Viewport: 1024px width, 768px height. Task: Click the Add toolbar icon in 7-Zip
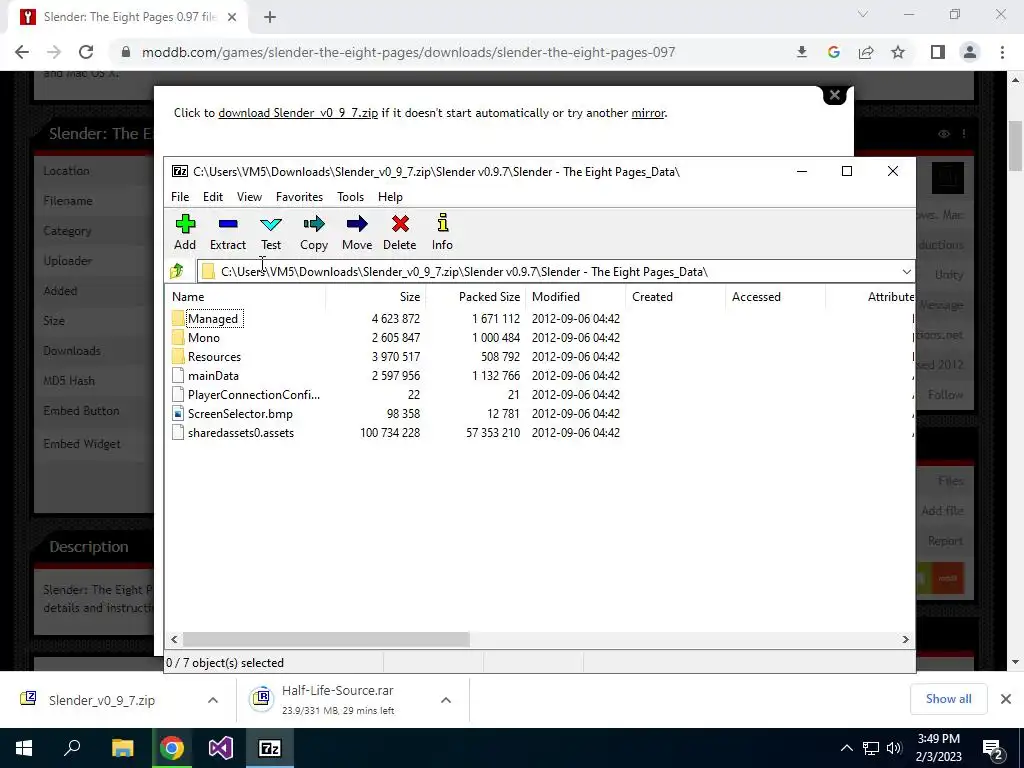pos(185,232)
